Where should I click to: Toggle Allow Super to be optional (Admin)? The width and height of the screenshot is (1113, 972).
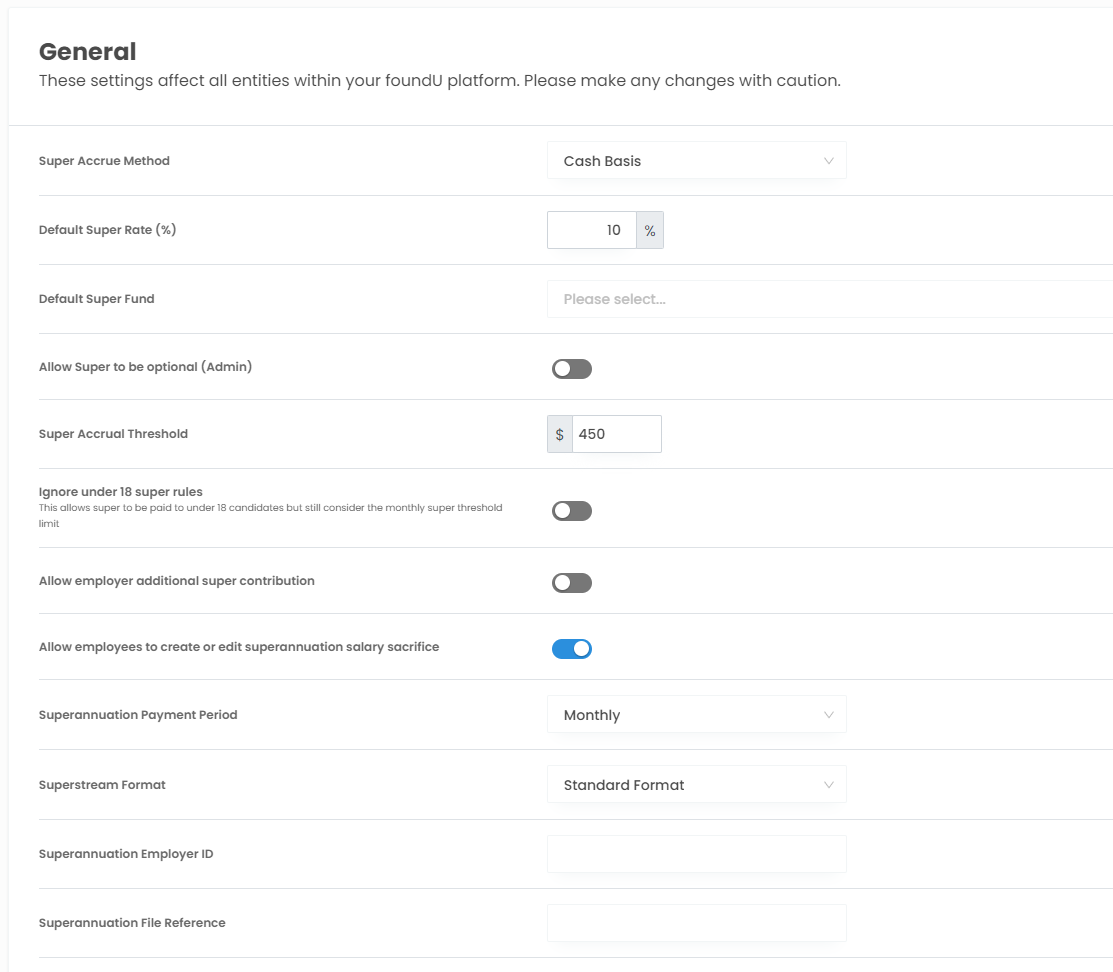572,369
